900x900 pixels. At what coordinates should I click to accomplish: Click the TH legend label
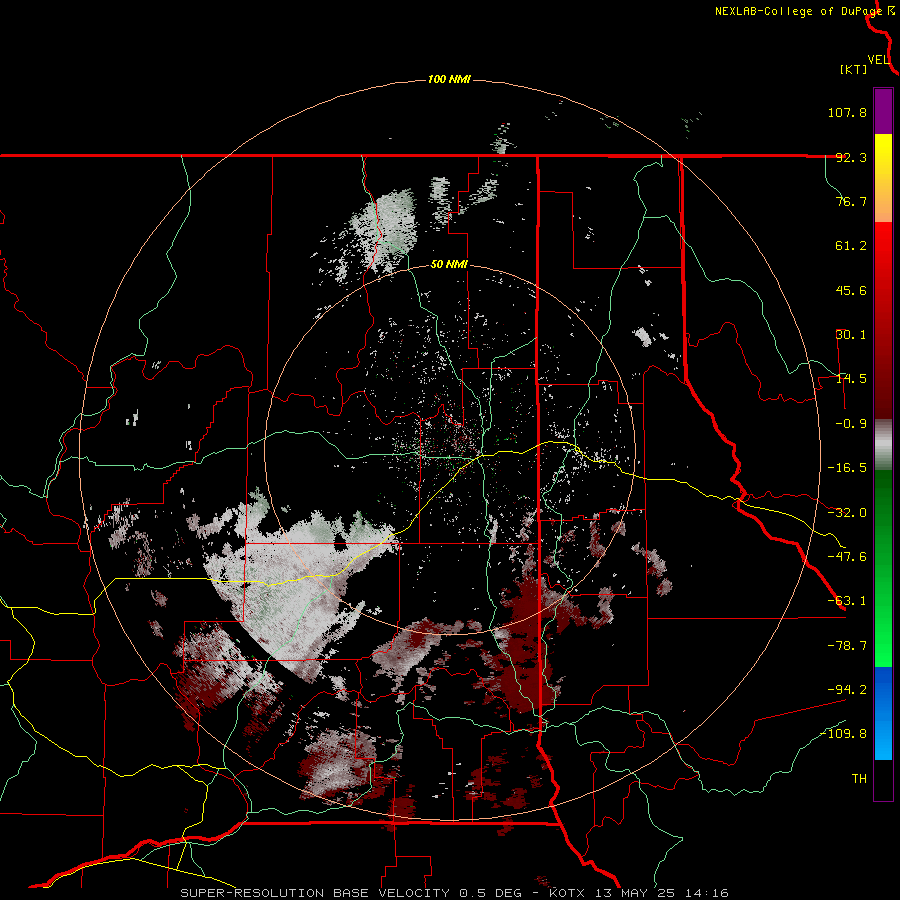(859, 779)
